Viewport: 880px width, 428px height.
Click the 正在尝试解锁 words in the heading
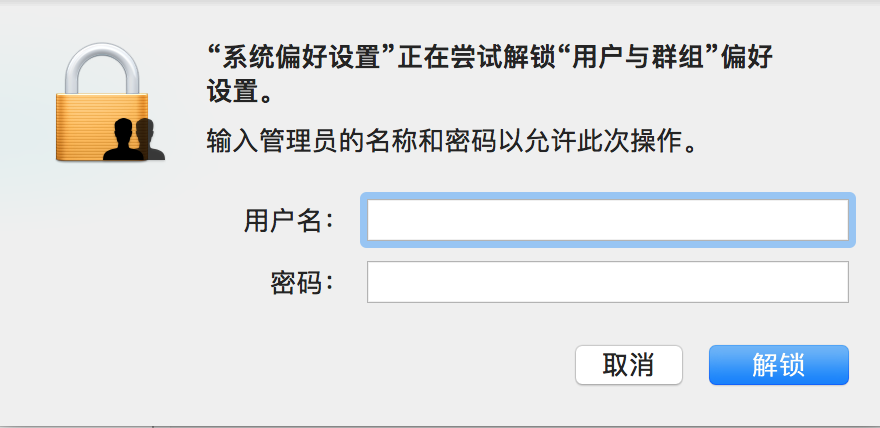[x=470, y=57]
